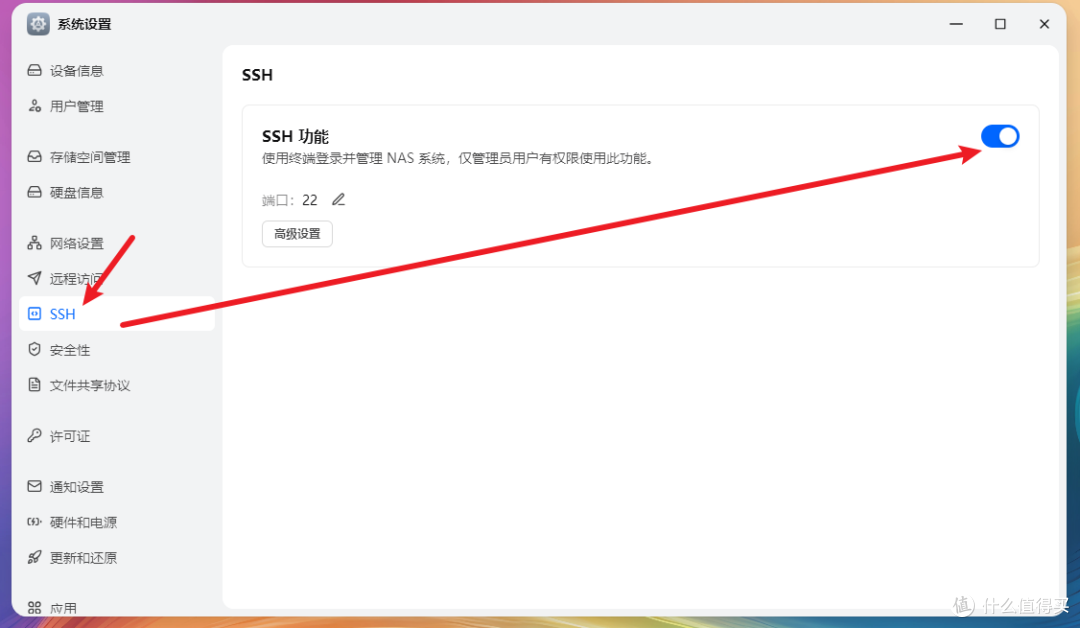Disable the SSH 功能 toggle switch
Viewport: 1080px width, 628px height.
click(1000, 136)
